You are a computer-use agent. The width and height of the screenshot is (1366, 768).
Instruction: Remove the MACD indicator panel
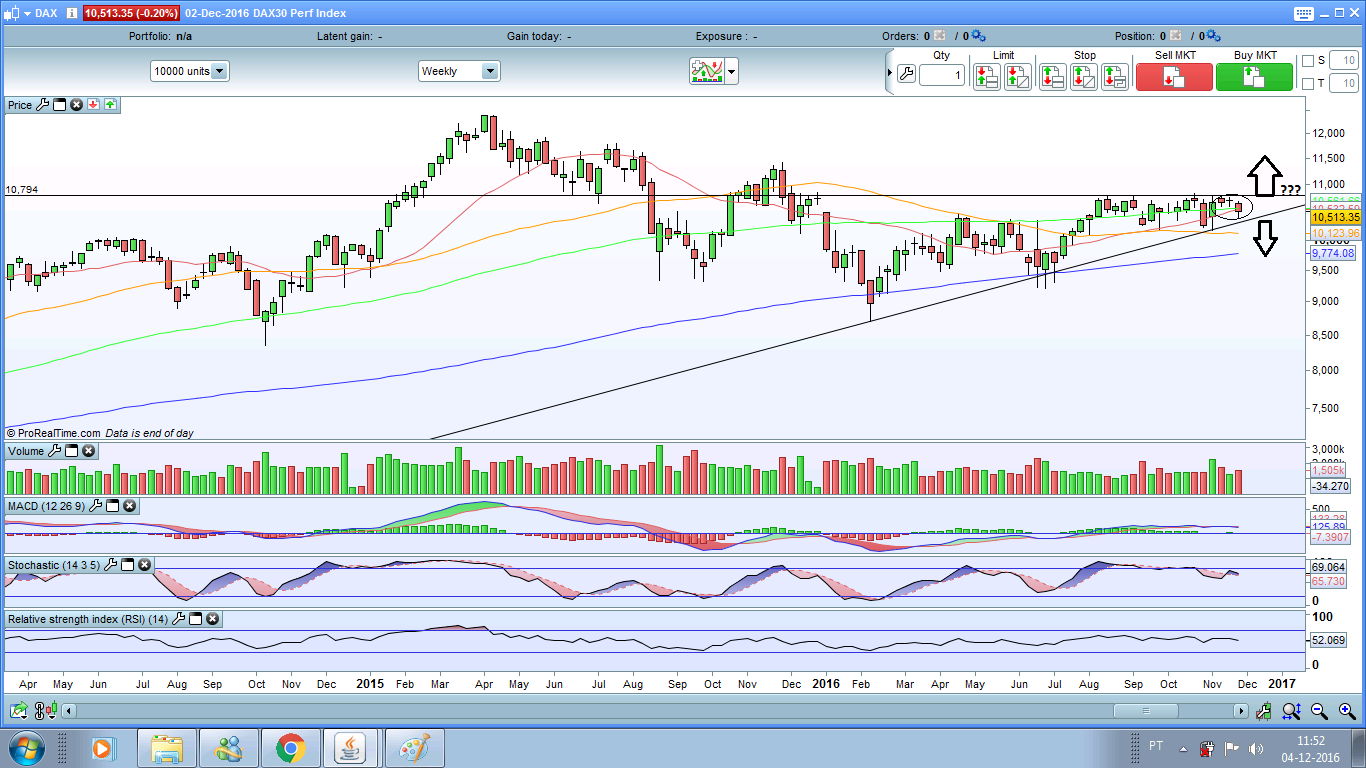[x=129, y=506]
